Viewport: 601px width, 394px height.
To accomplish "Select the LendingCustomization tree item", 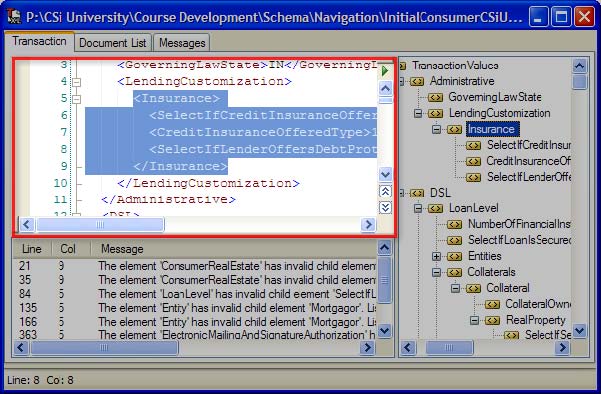I will (x=499, y=113).
